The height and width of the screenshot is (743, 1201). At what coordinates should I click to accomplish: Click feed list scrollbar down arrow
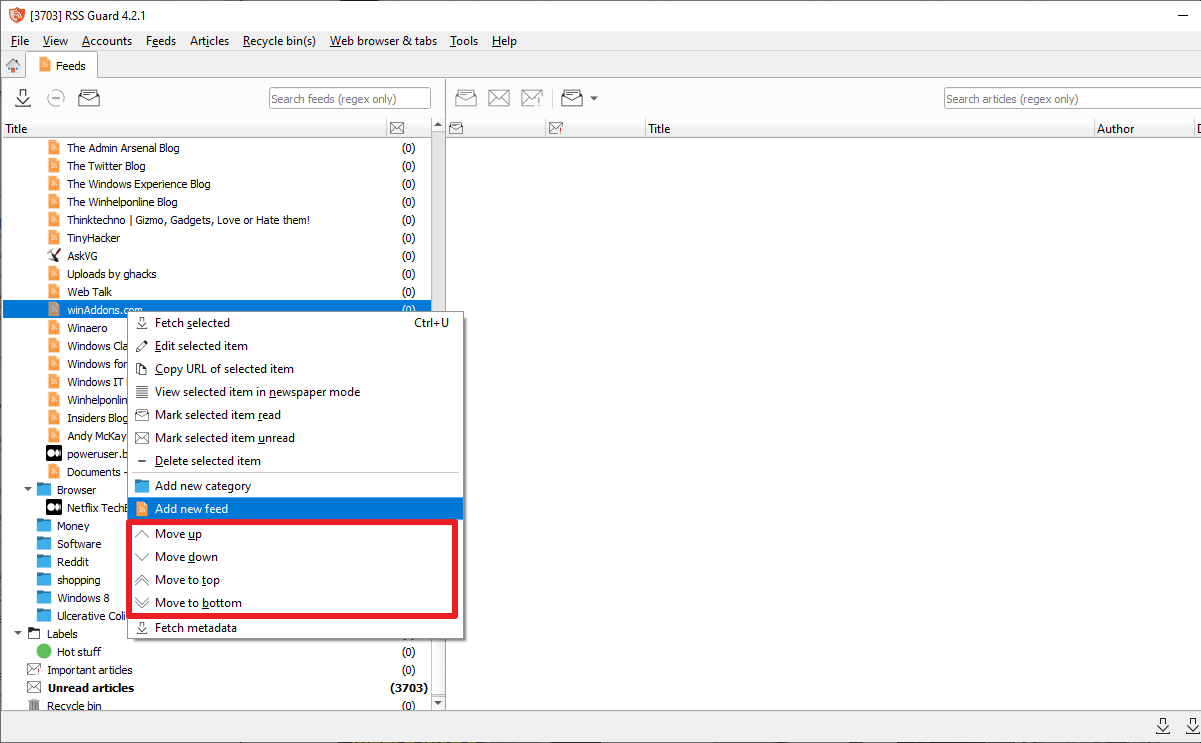(437, 703)
